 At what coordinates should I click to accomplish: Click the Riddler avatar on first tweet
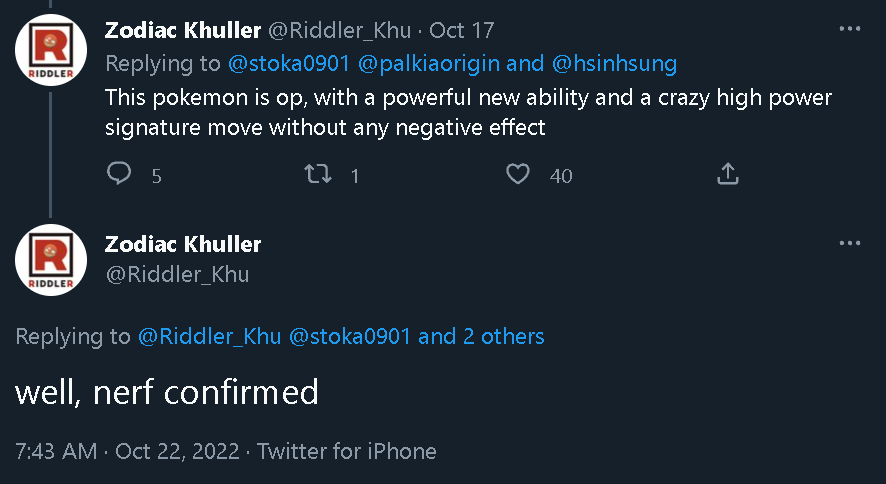[50, 50]
